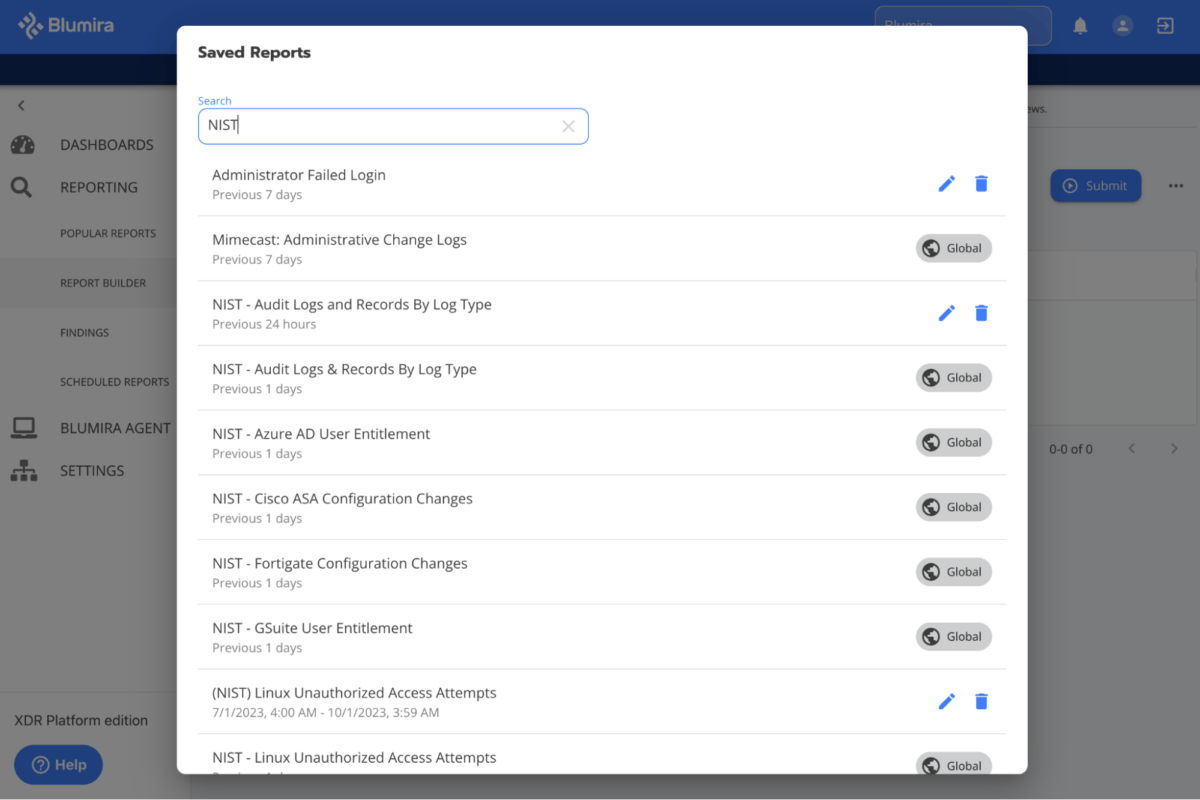Delete the (NIST) Linux Unauthorized Access Attempts report

pyautogui.click(x=981, y=701)
